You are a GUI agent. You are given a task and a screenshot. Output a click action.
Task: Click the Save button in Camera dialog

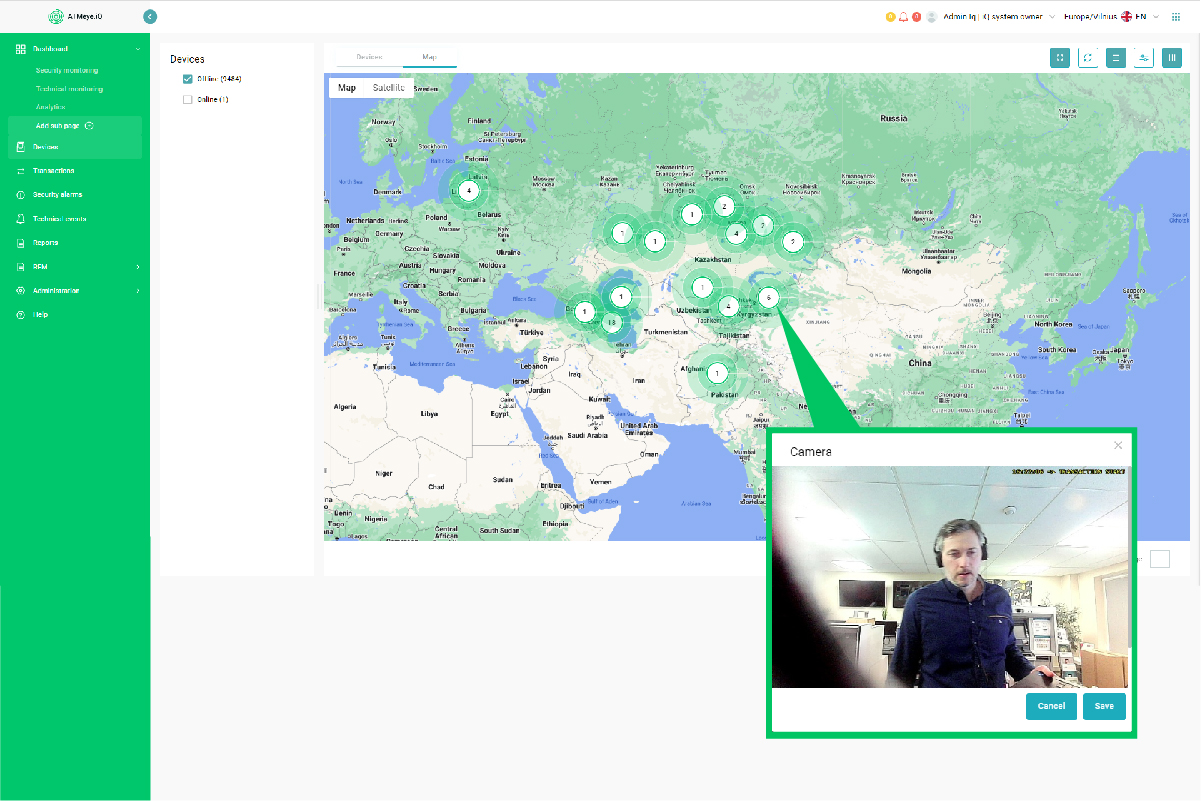1104,706
